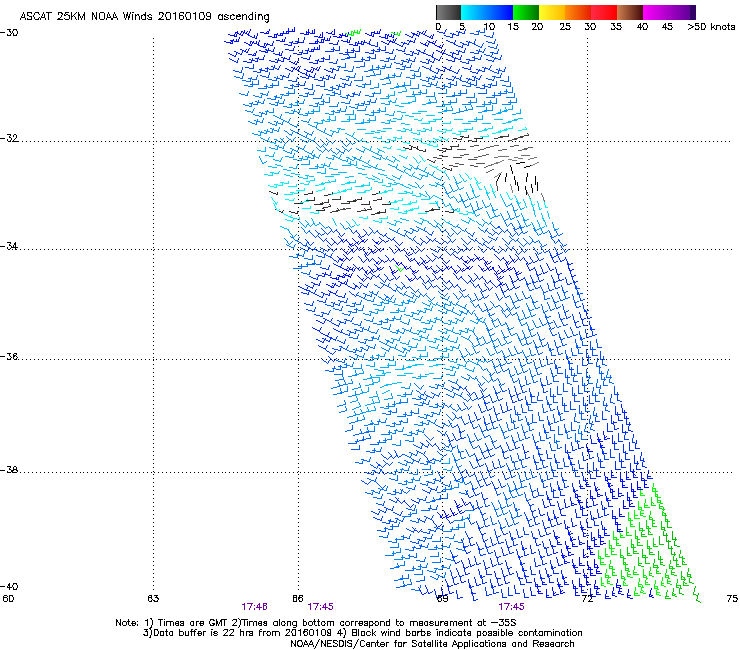
Task: Click the -32 latitude axis label
Action: point(9,138)
